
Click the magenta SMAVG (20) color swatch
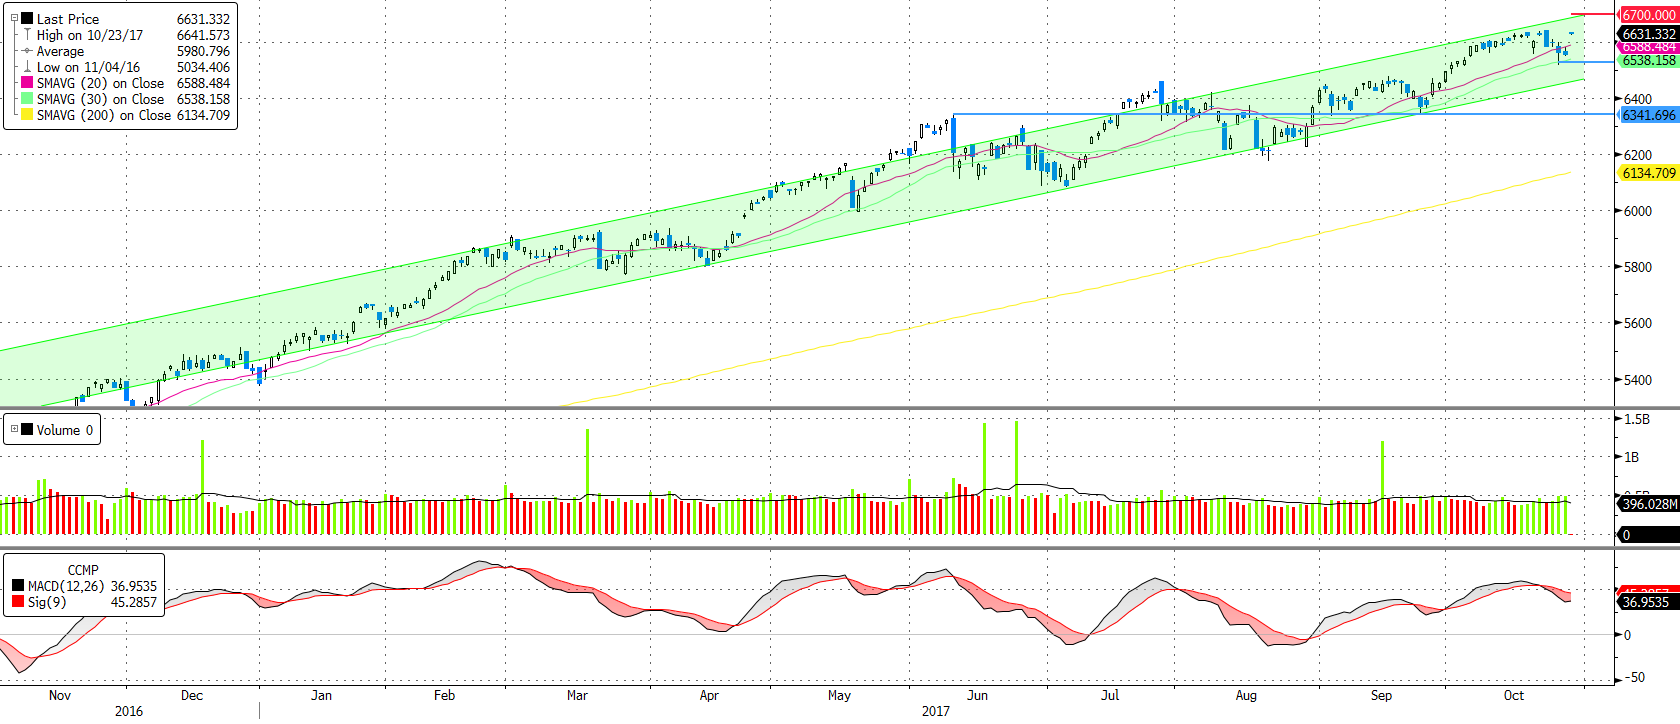pos(27,83)
